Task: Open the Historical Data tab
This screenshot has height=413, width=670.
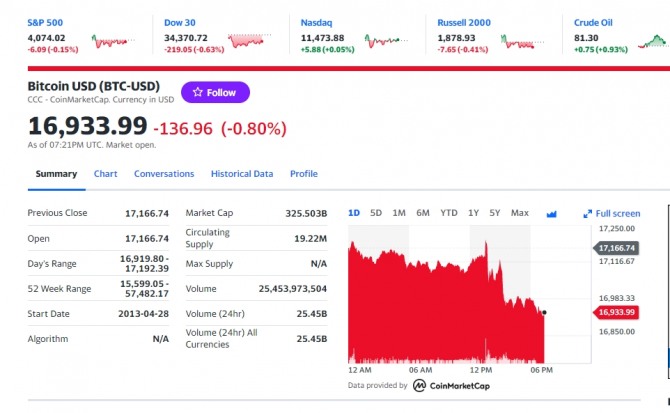Action: coord(242,174)
